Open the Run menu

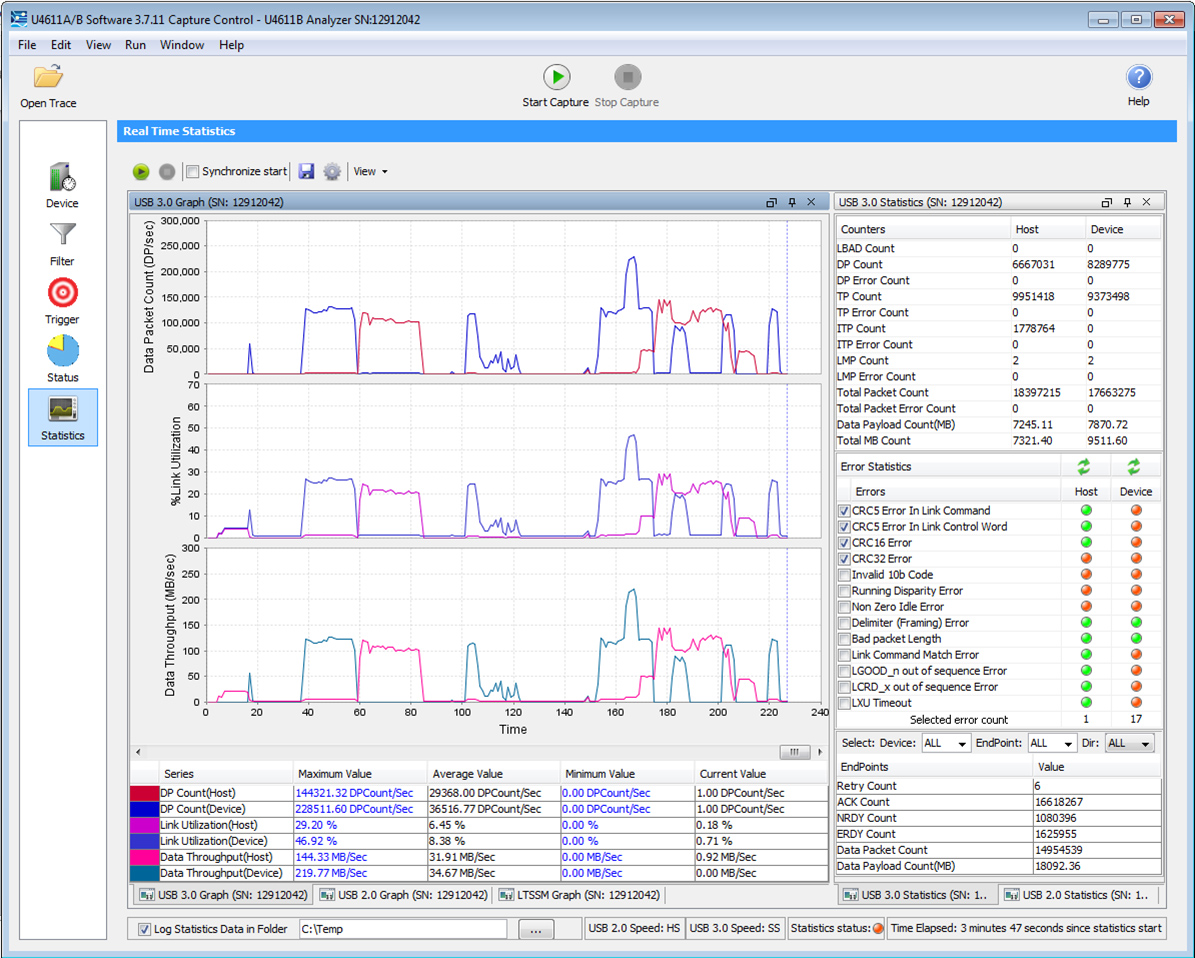tap(135, 45)
